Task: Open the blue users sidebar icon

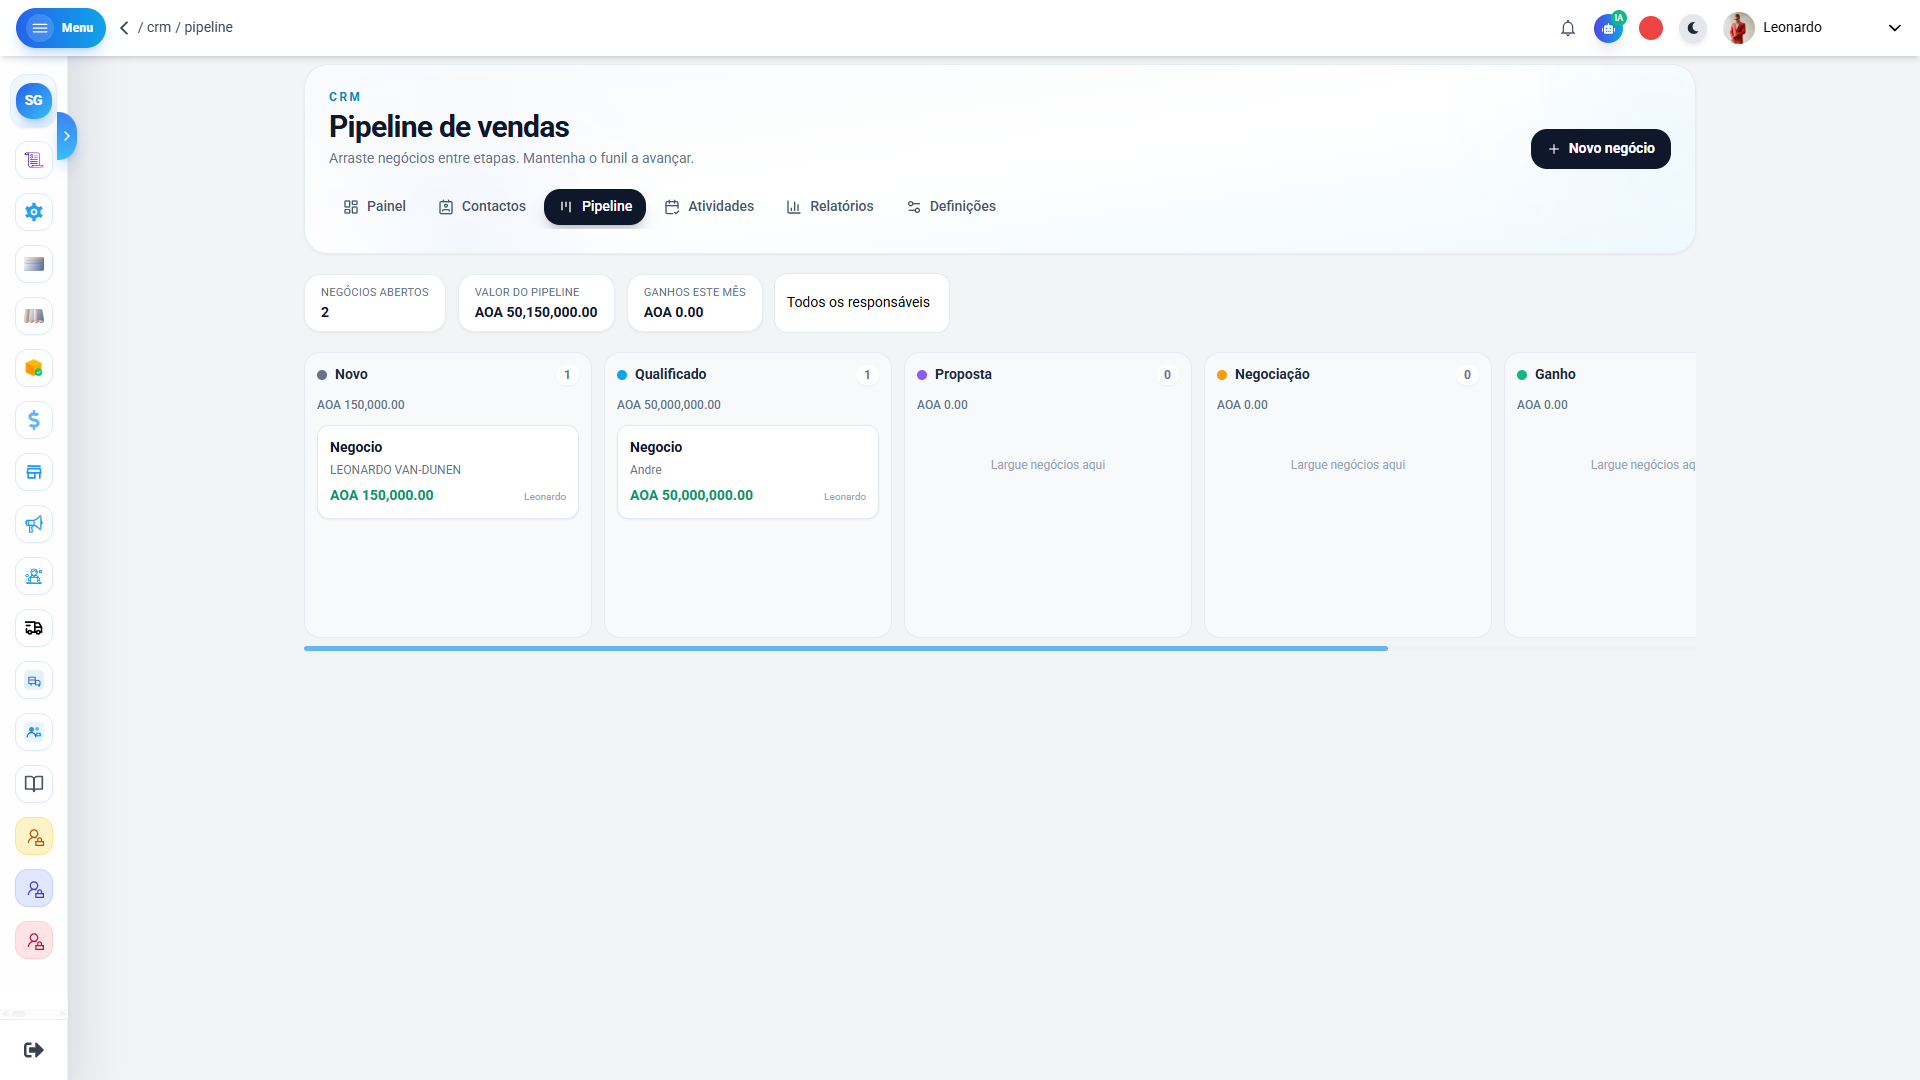Action: click(x=34, y=732)
